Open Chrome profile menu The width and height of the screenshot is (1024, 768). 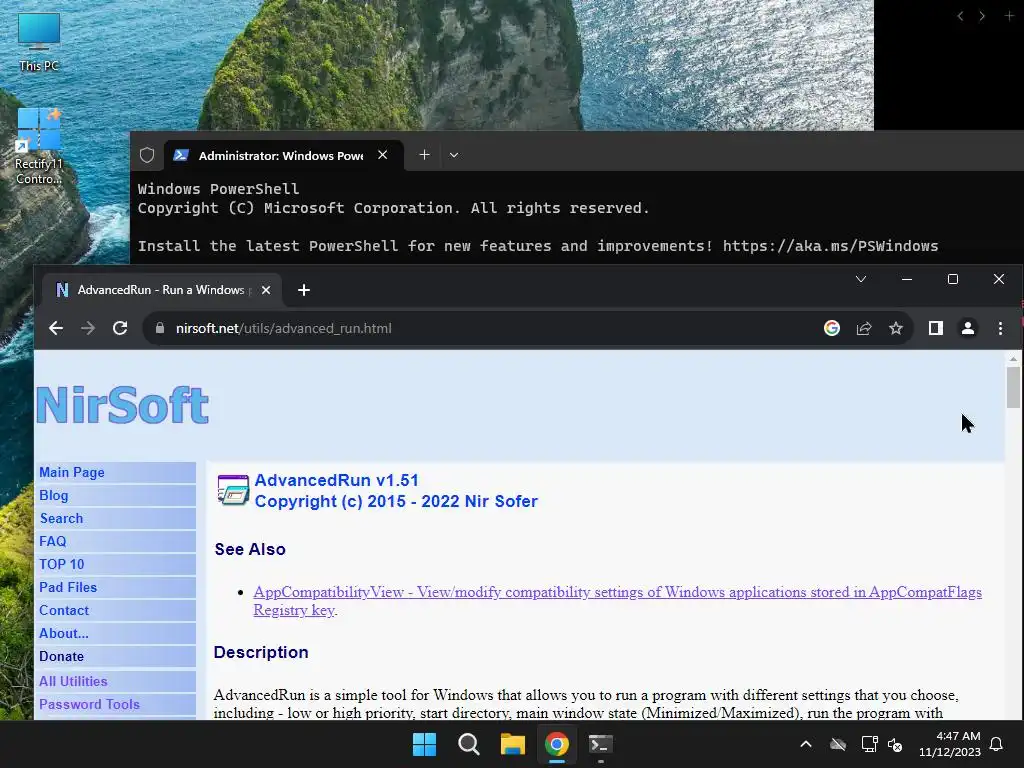(x=968, y=328)
